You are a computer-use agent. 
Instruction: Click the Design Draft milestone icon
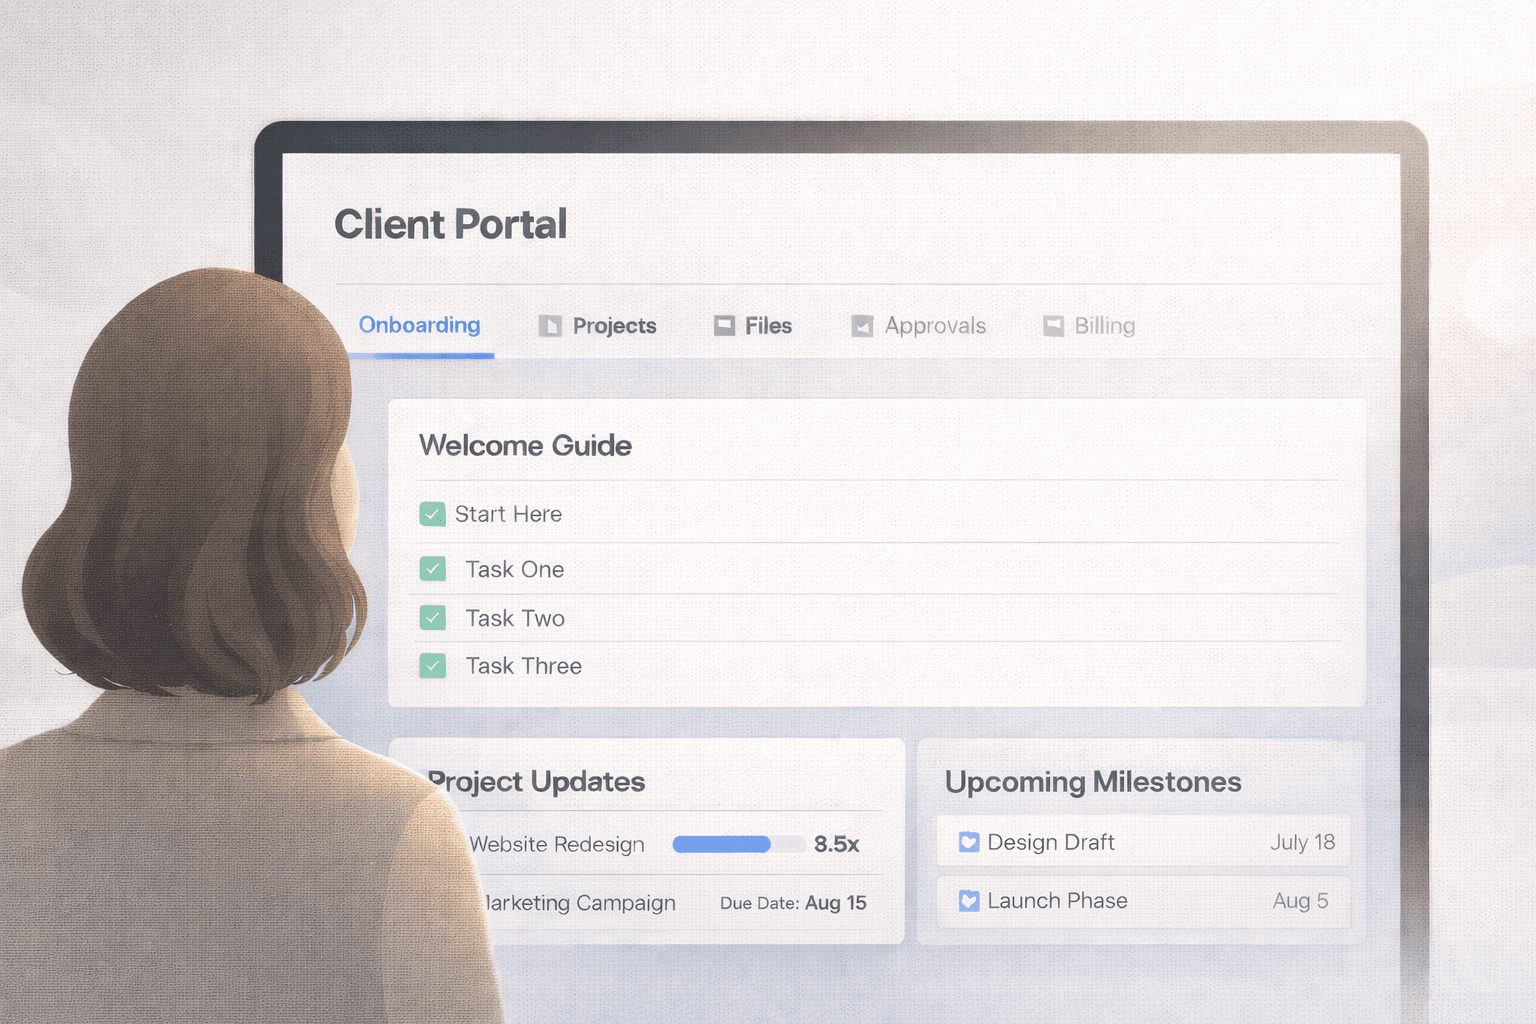click(x=968, y=842)
